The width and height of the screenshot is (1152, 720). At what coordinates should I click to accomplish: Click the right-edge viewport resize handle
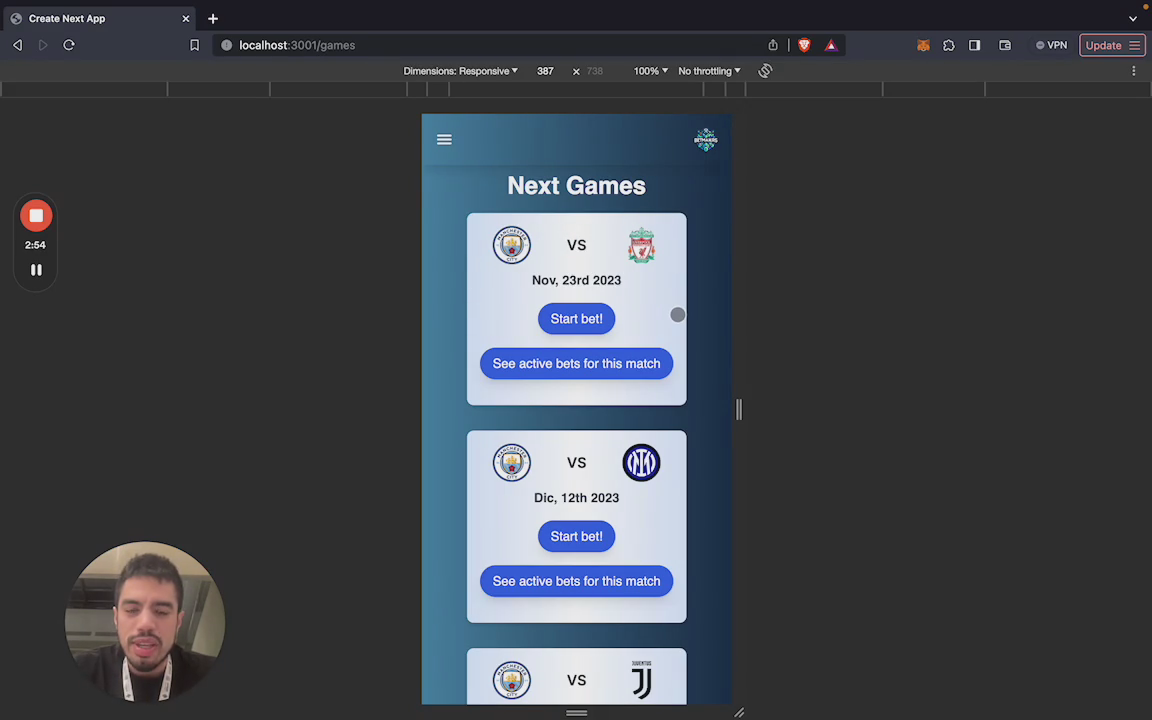coord(738,409)
